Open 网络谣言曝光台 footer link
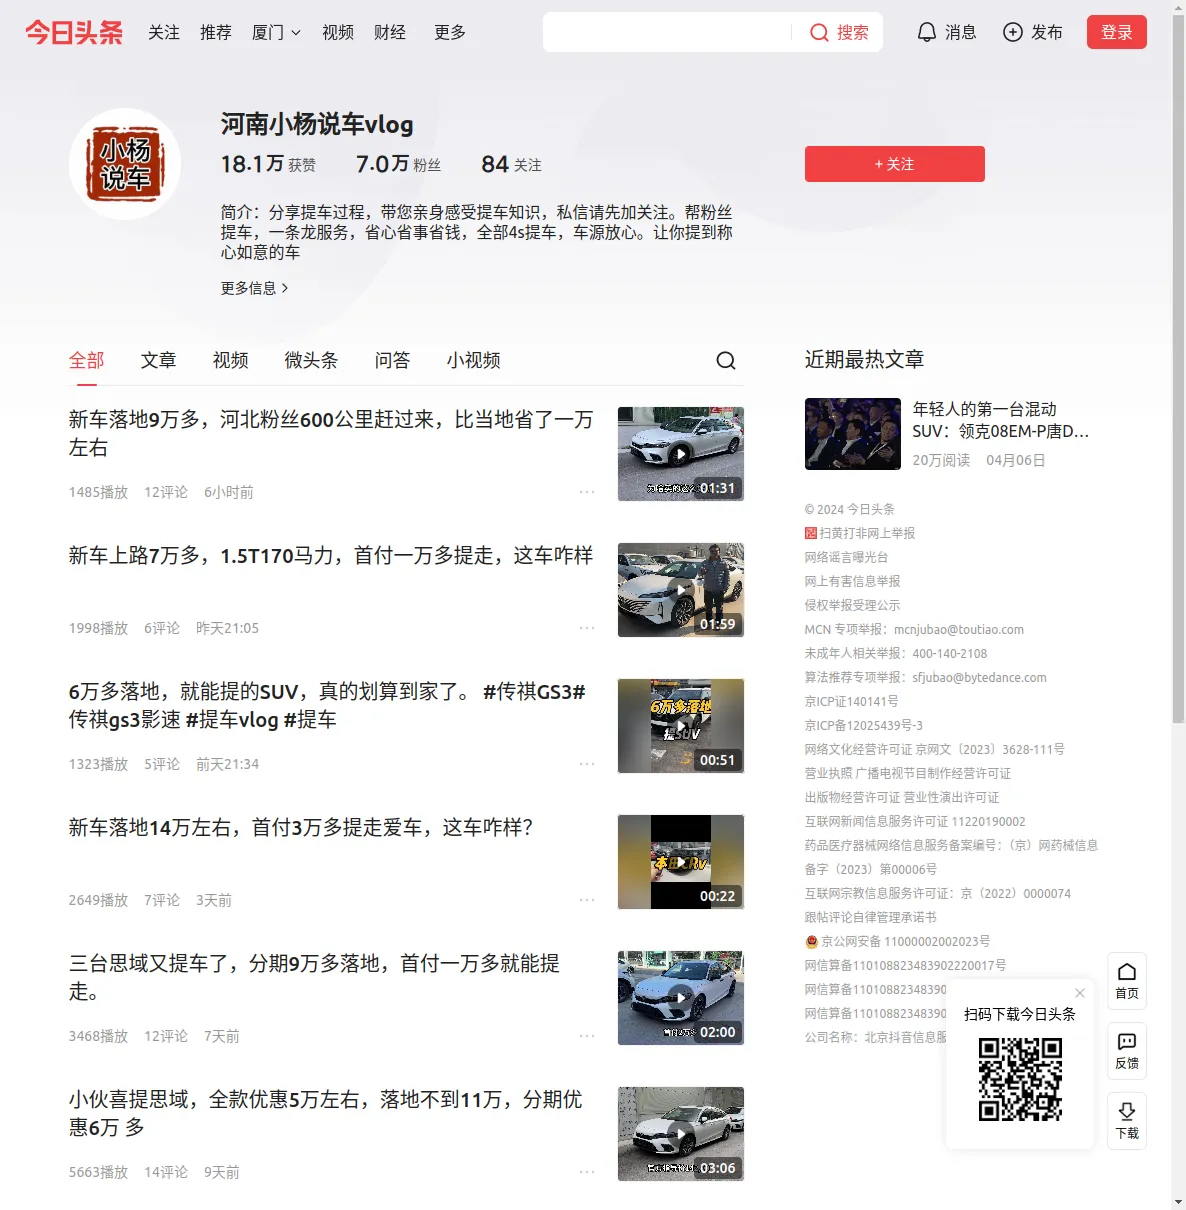 click(846, 557)
